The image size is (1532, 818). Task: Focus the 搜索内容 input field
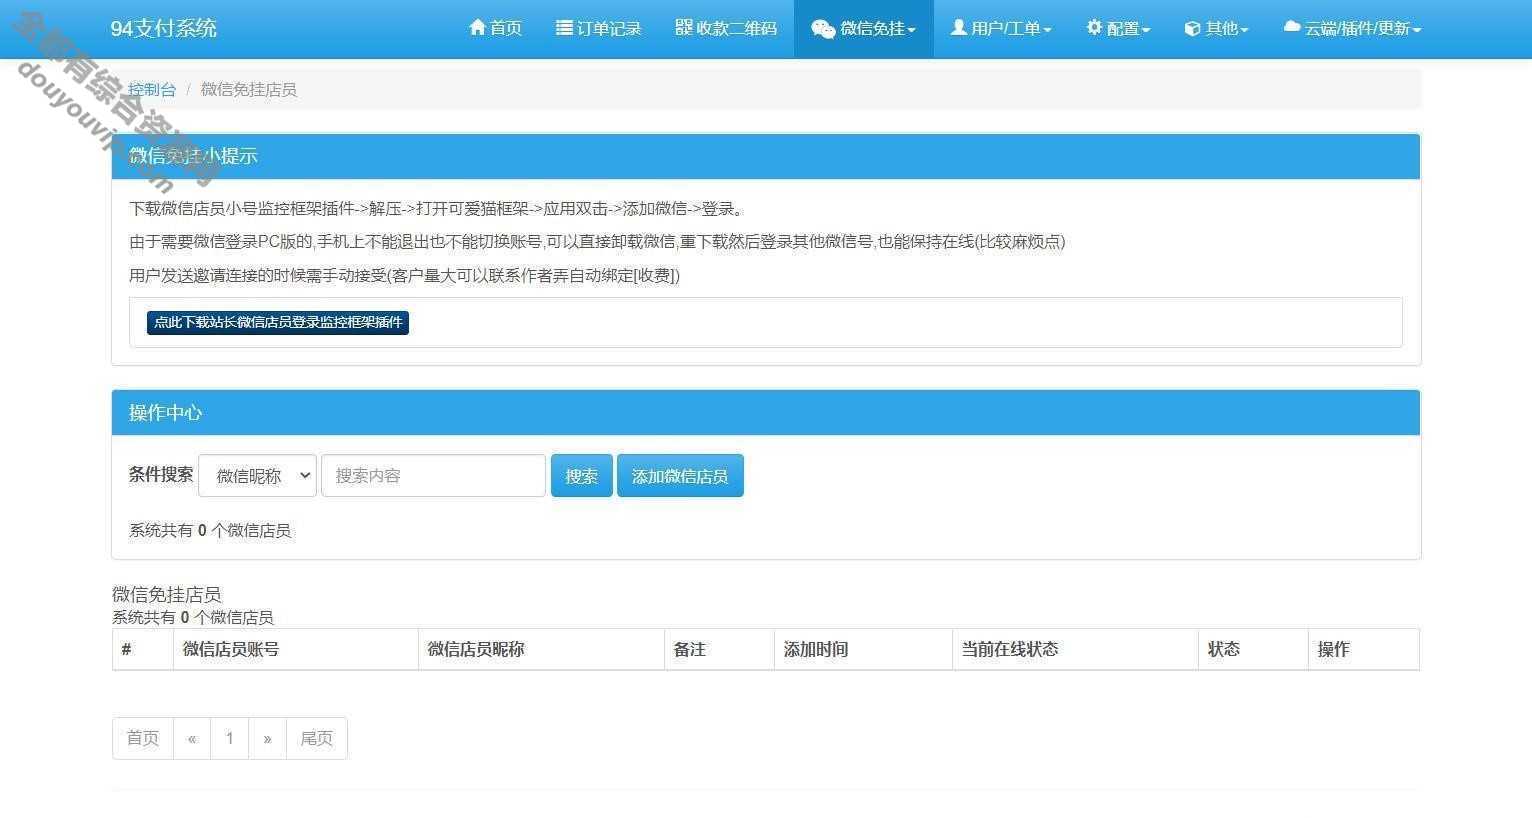point(433,476)
